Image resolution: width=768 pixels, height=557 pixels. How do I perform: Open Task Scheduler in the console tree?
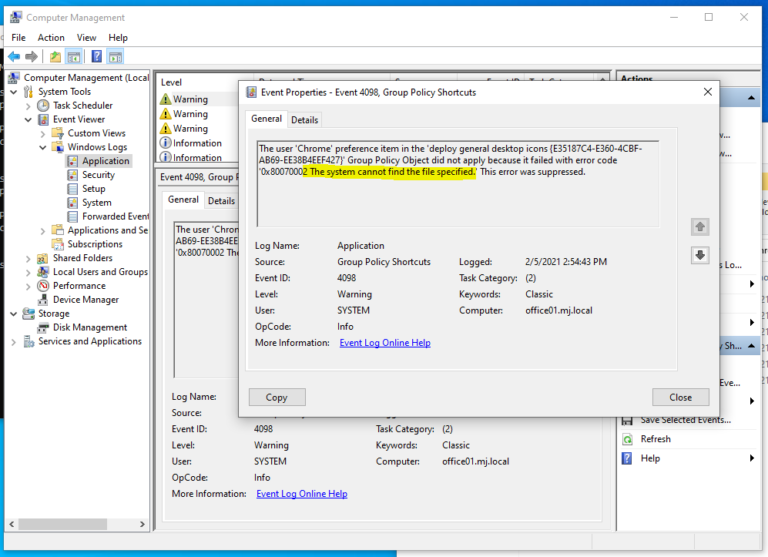coord(82,105)
